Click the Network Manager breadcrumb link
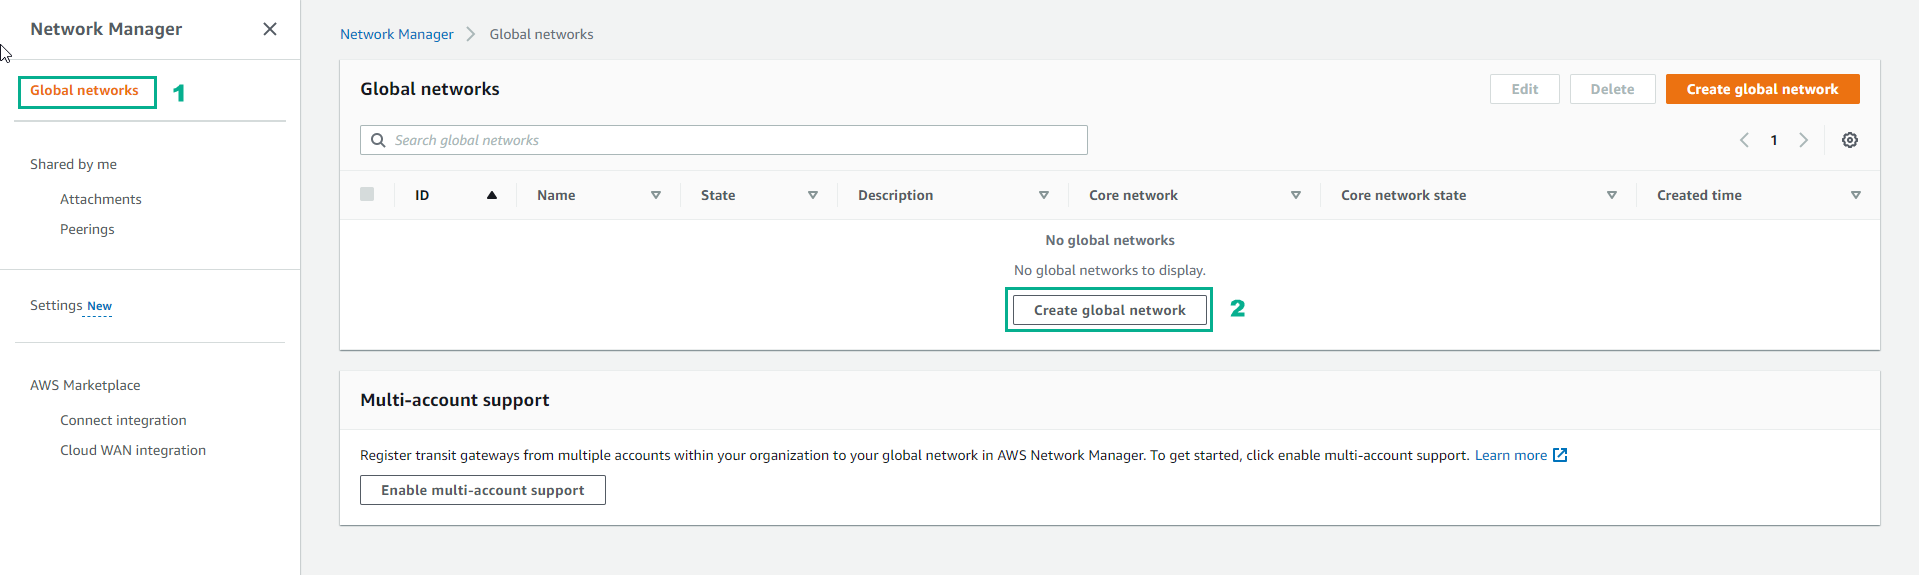The image size is (1919, 575). coord(397,34)
